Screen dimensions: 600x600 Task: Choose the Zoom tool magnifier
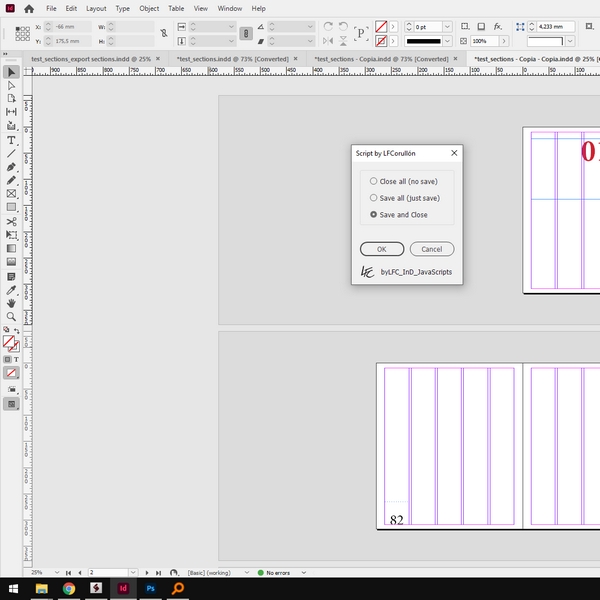point(11,316)
